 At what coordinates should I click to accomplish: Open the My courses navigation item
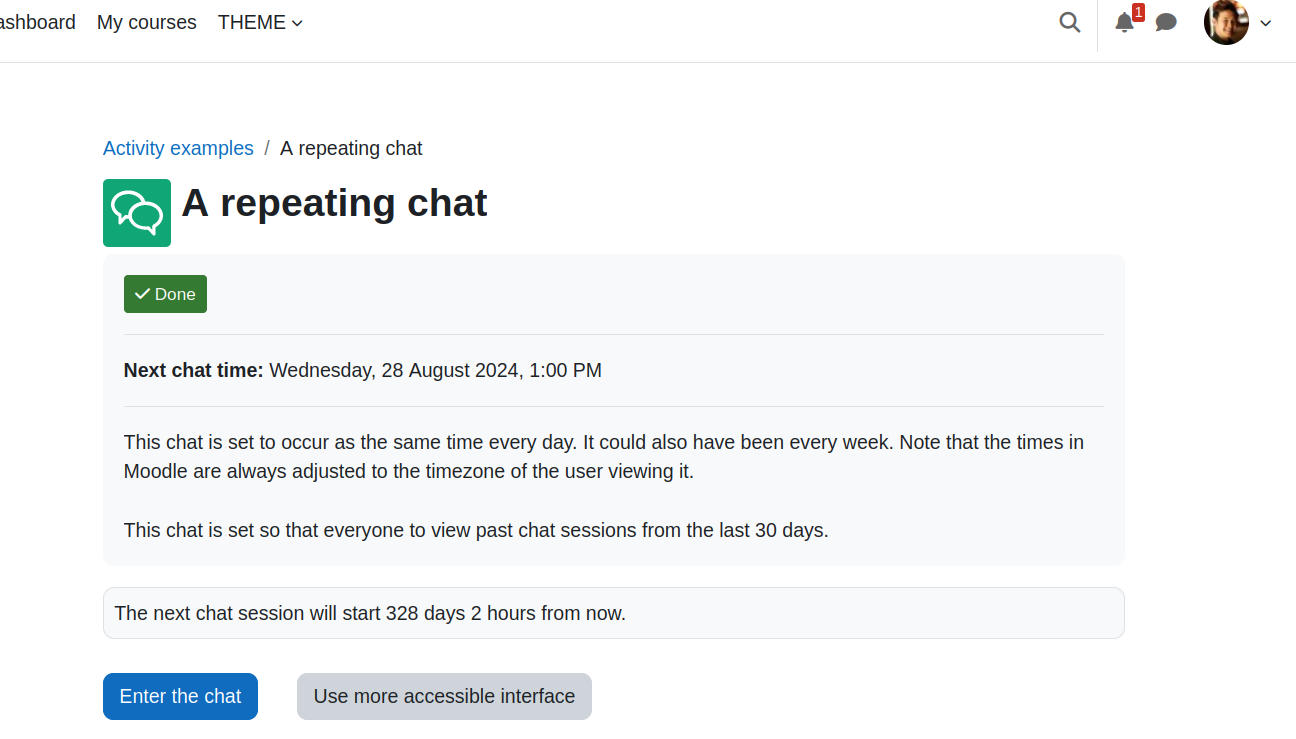coord(147,22)
